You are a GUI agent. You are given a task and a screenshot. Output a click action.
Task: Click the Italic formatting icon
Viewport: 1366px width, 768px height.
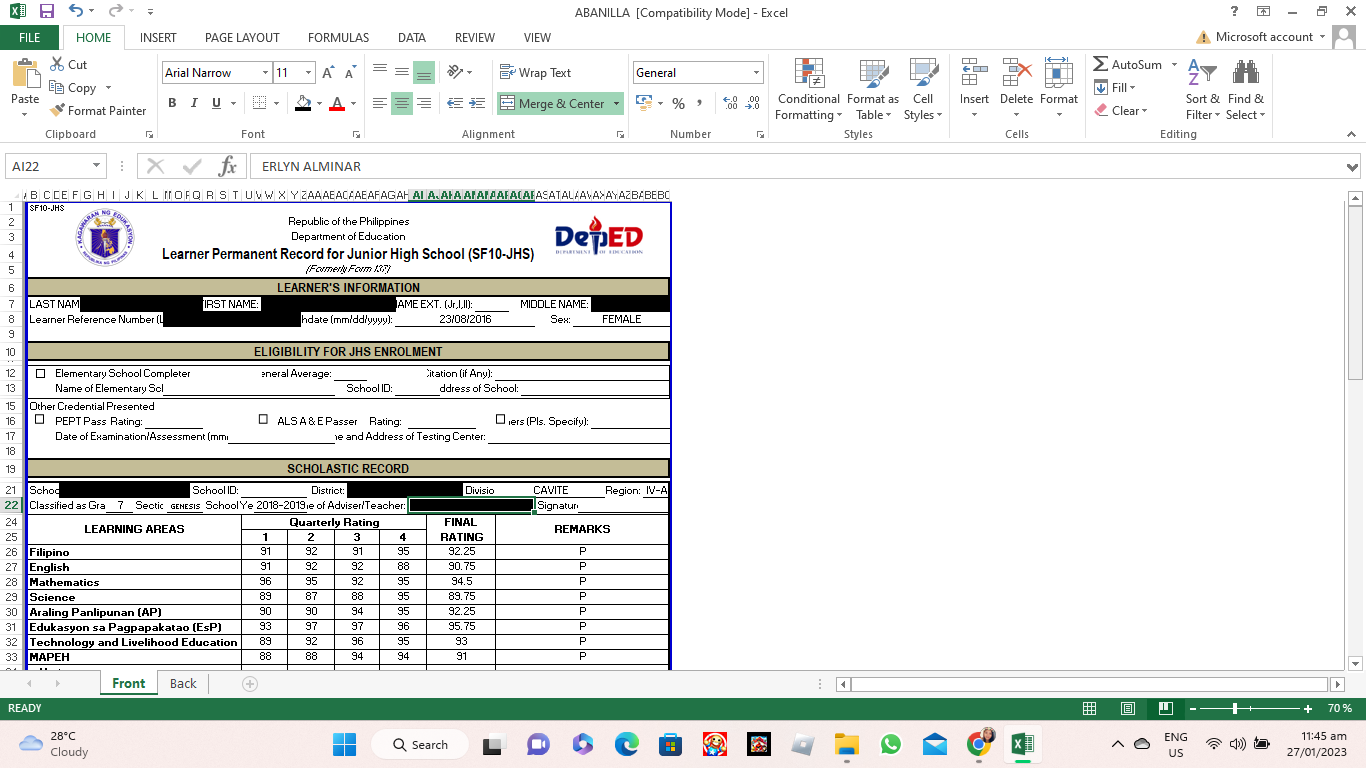pyautogui.click(x=194, y=103)
